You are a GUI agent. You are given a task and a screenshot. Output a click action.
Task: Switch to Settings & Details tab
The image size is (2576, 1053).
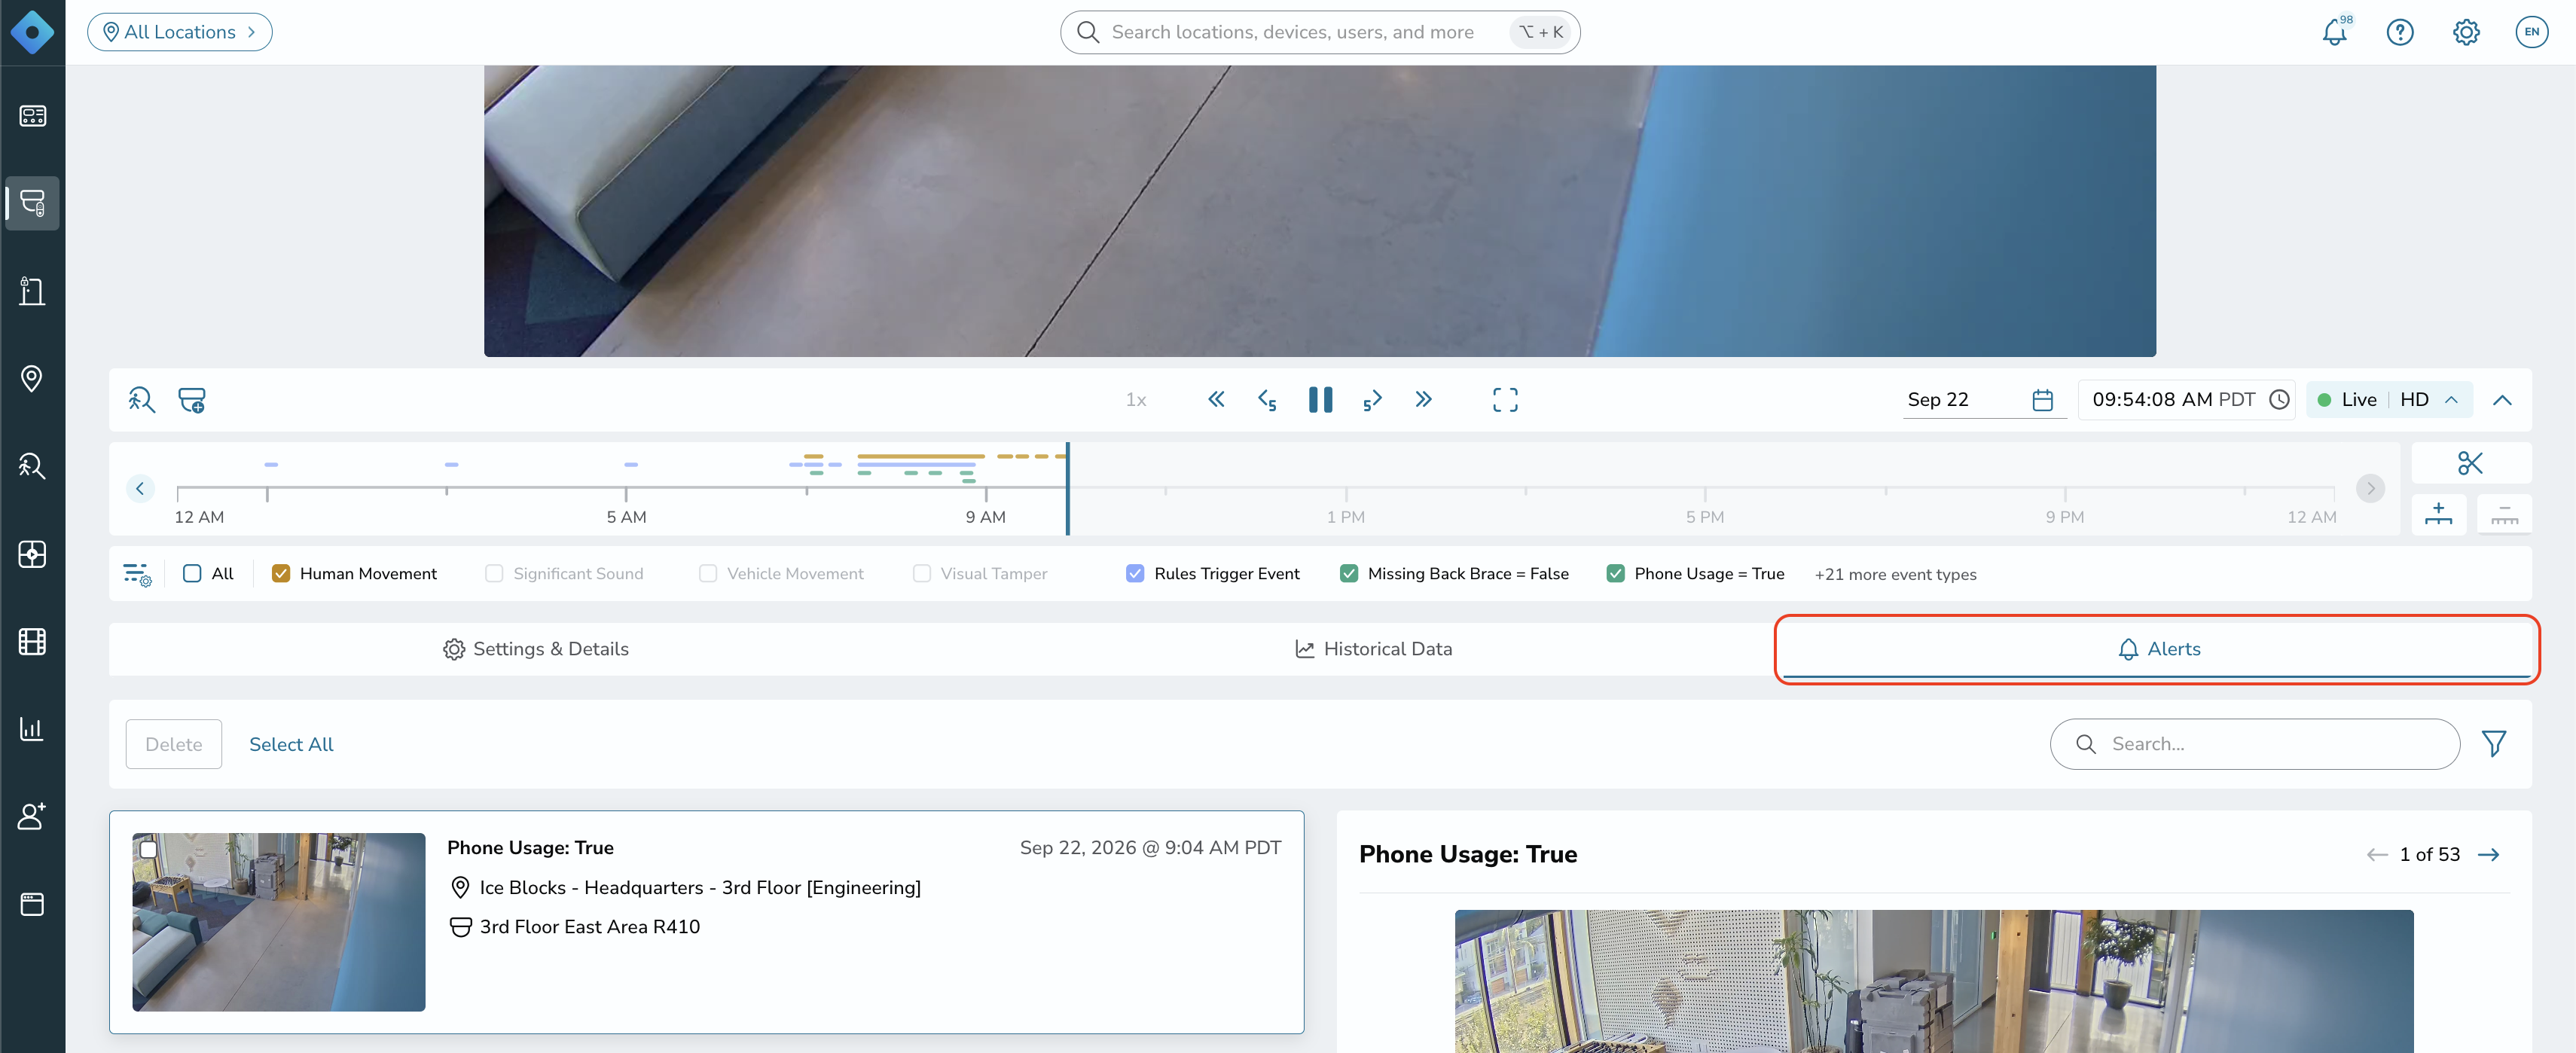click(536, 649)
